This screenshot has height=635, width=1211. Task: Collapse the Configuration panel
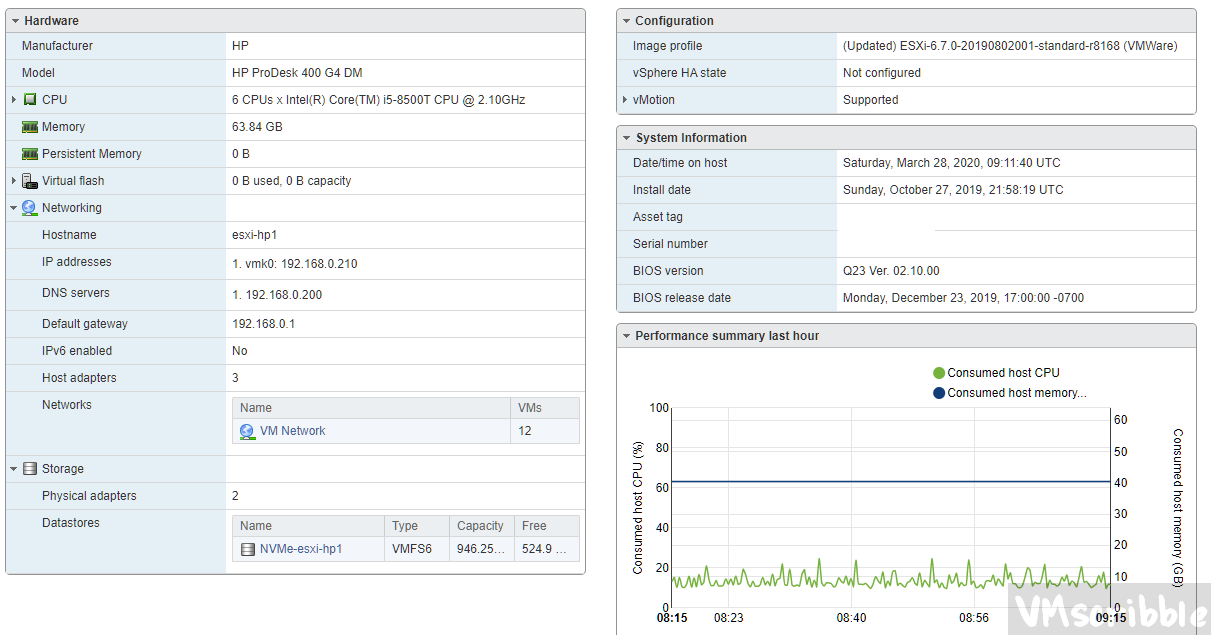626,21
